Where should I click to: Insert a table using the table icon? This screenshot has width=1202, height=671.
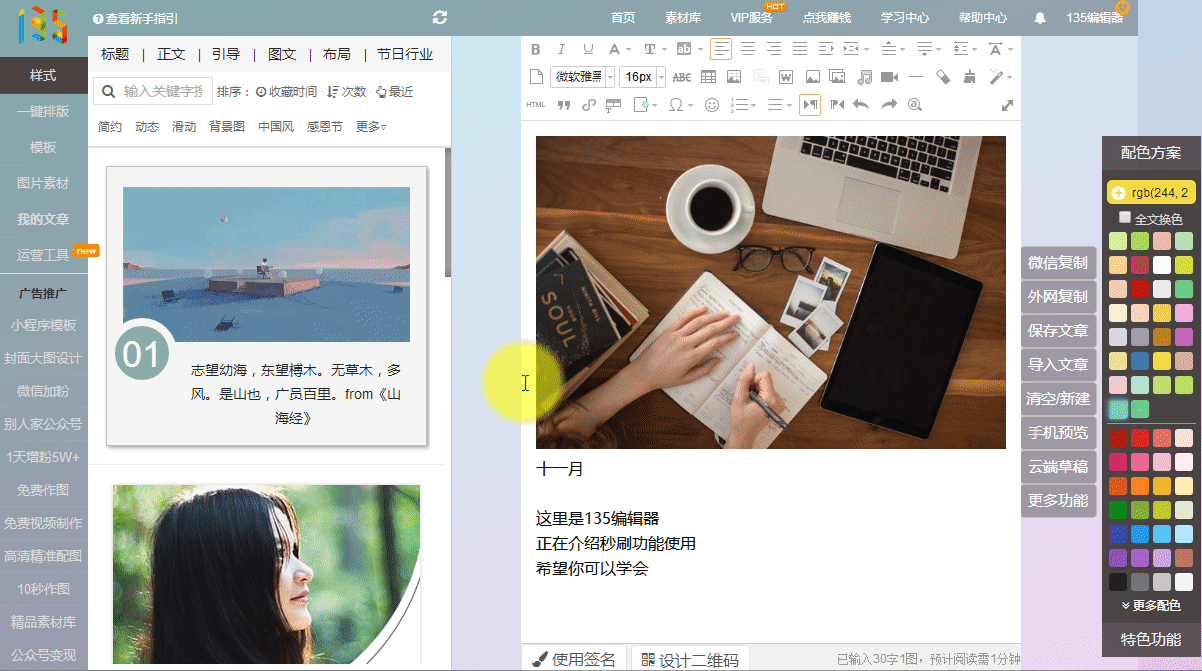coord(708,77)
